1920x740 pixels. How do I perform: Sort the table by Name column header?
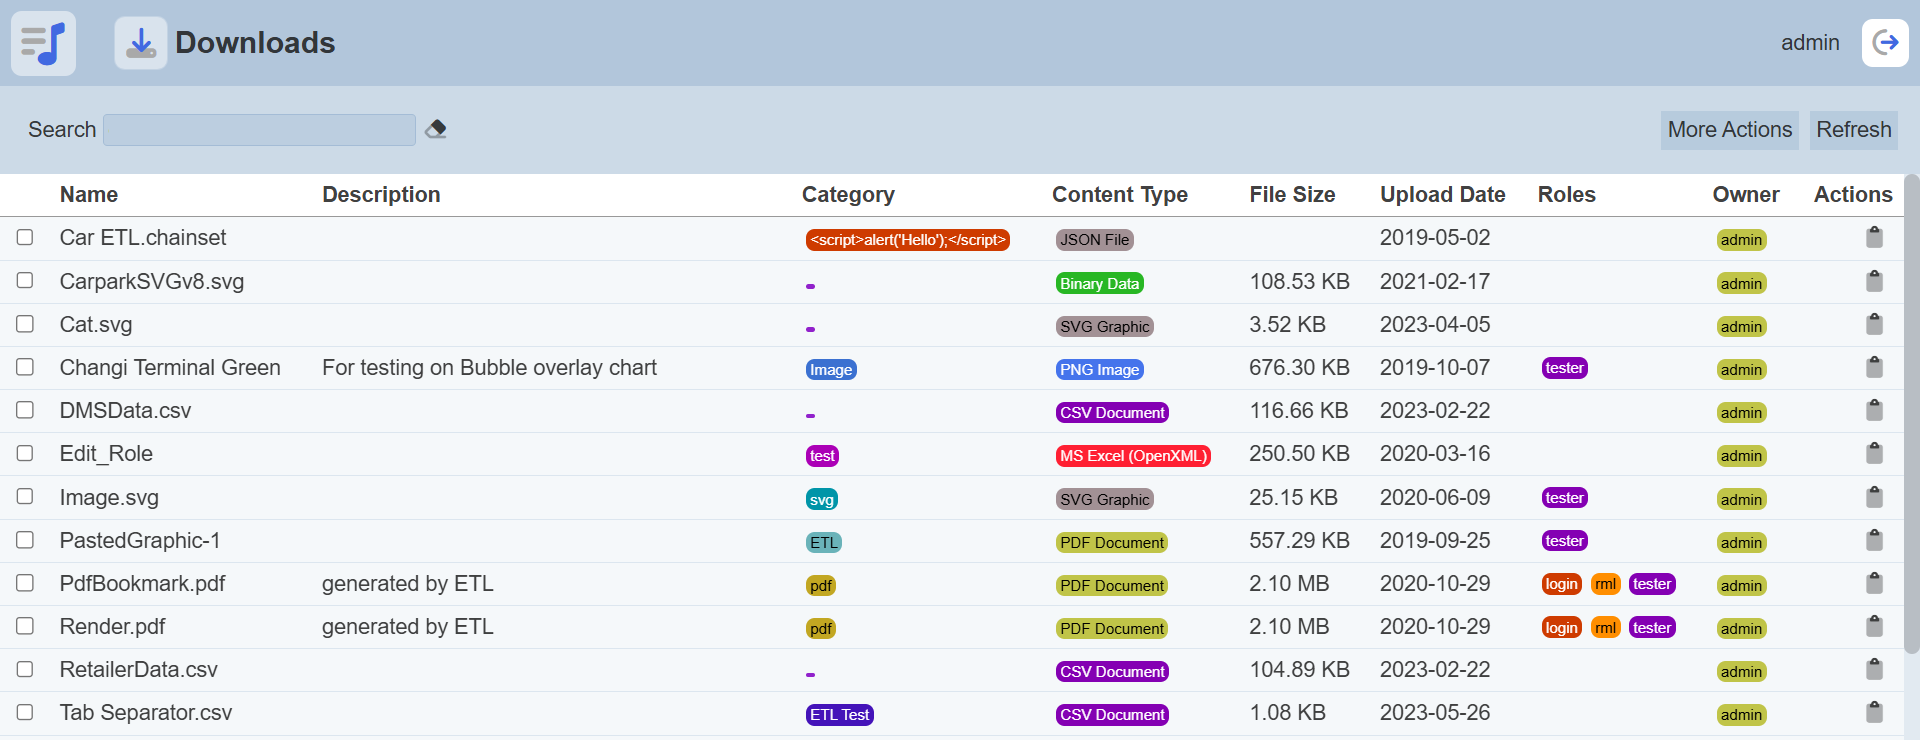coord(89,195)
